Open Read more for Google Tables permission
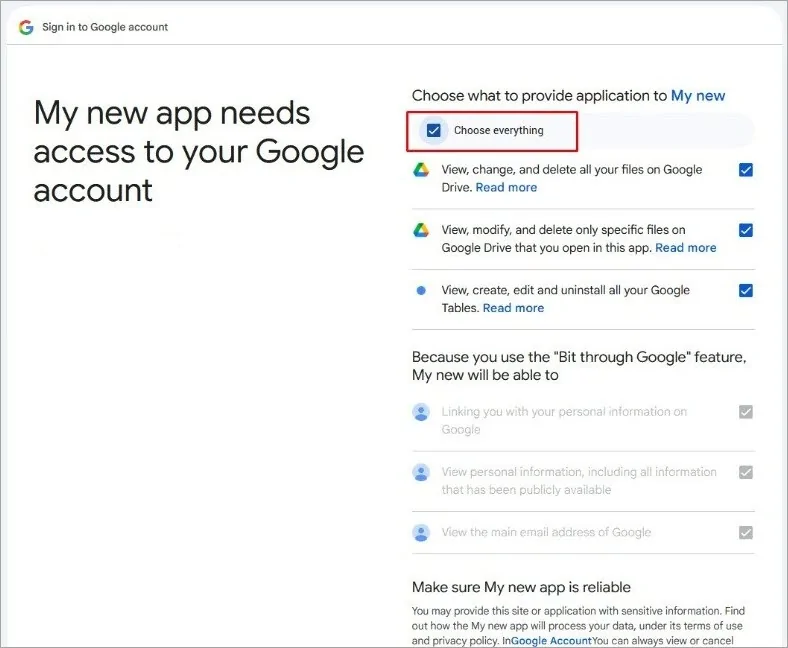The height and width of the screenshot is (648, 788). click(x=513, y=308)
